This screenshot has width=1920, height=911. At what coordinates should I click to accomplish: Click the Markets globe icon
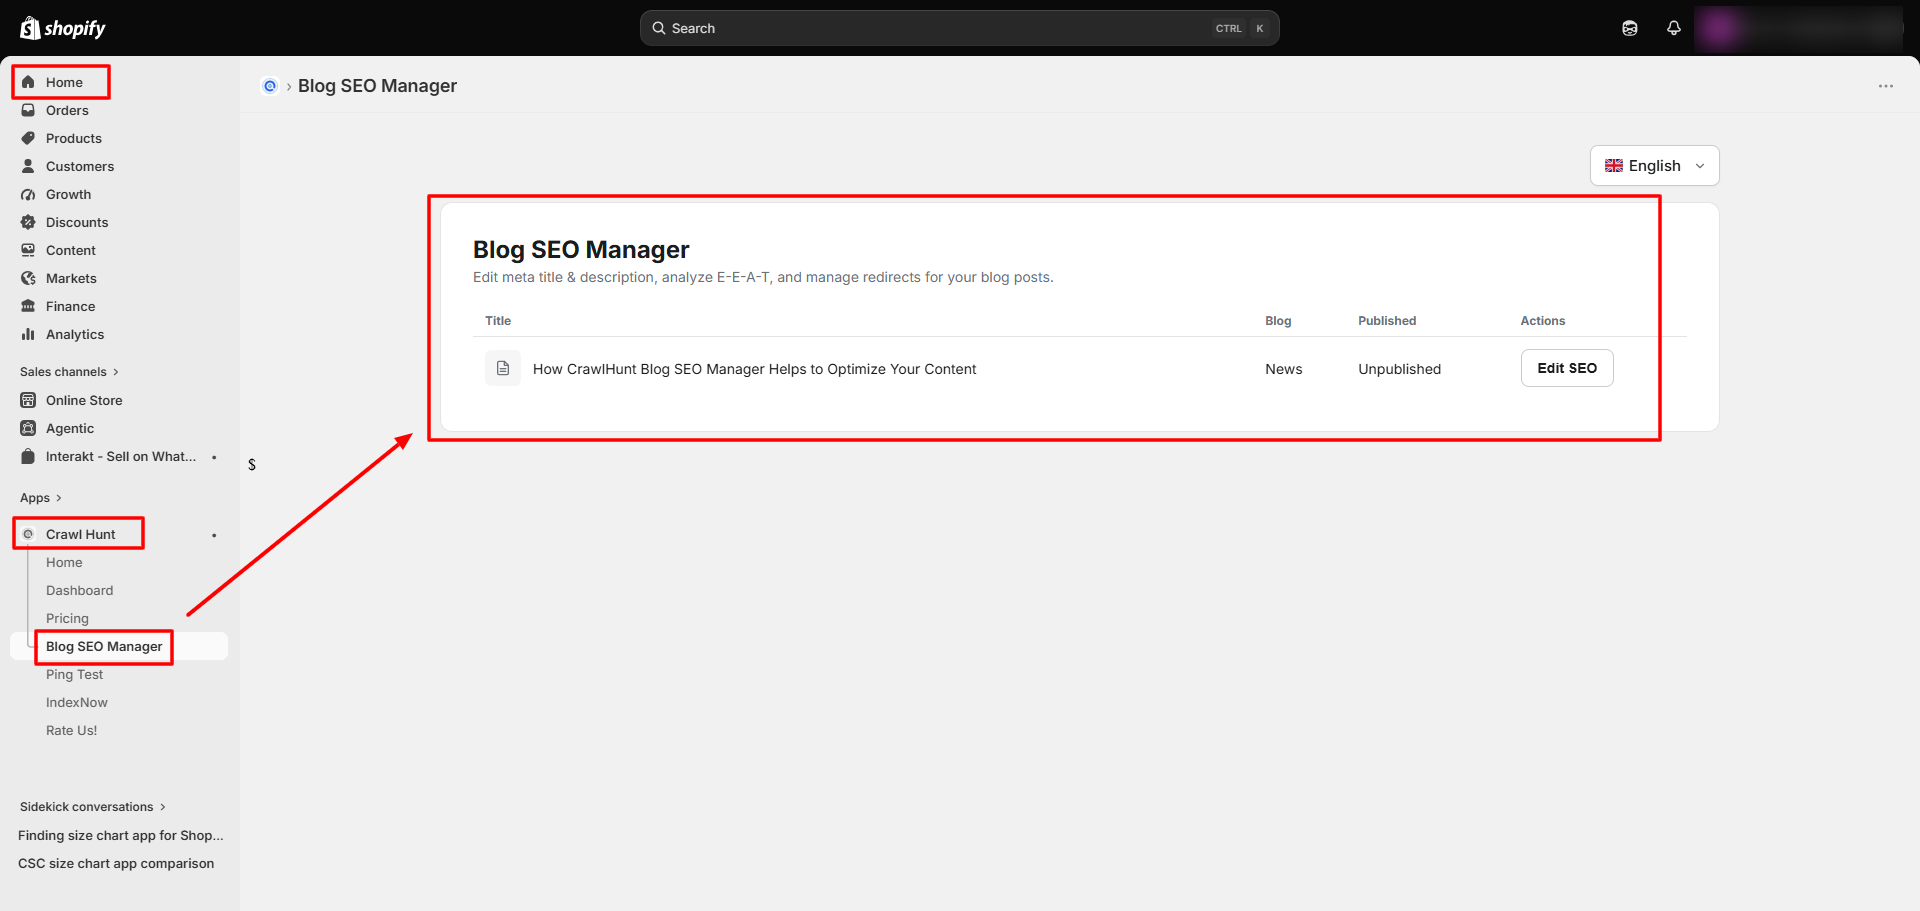tap(28, 278)
